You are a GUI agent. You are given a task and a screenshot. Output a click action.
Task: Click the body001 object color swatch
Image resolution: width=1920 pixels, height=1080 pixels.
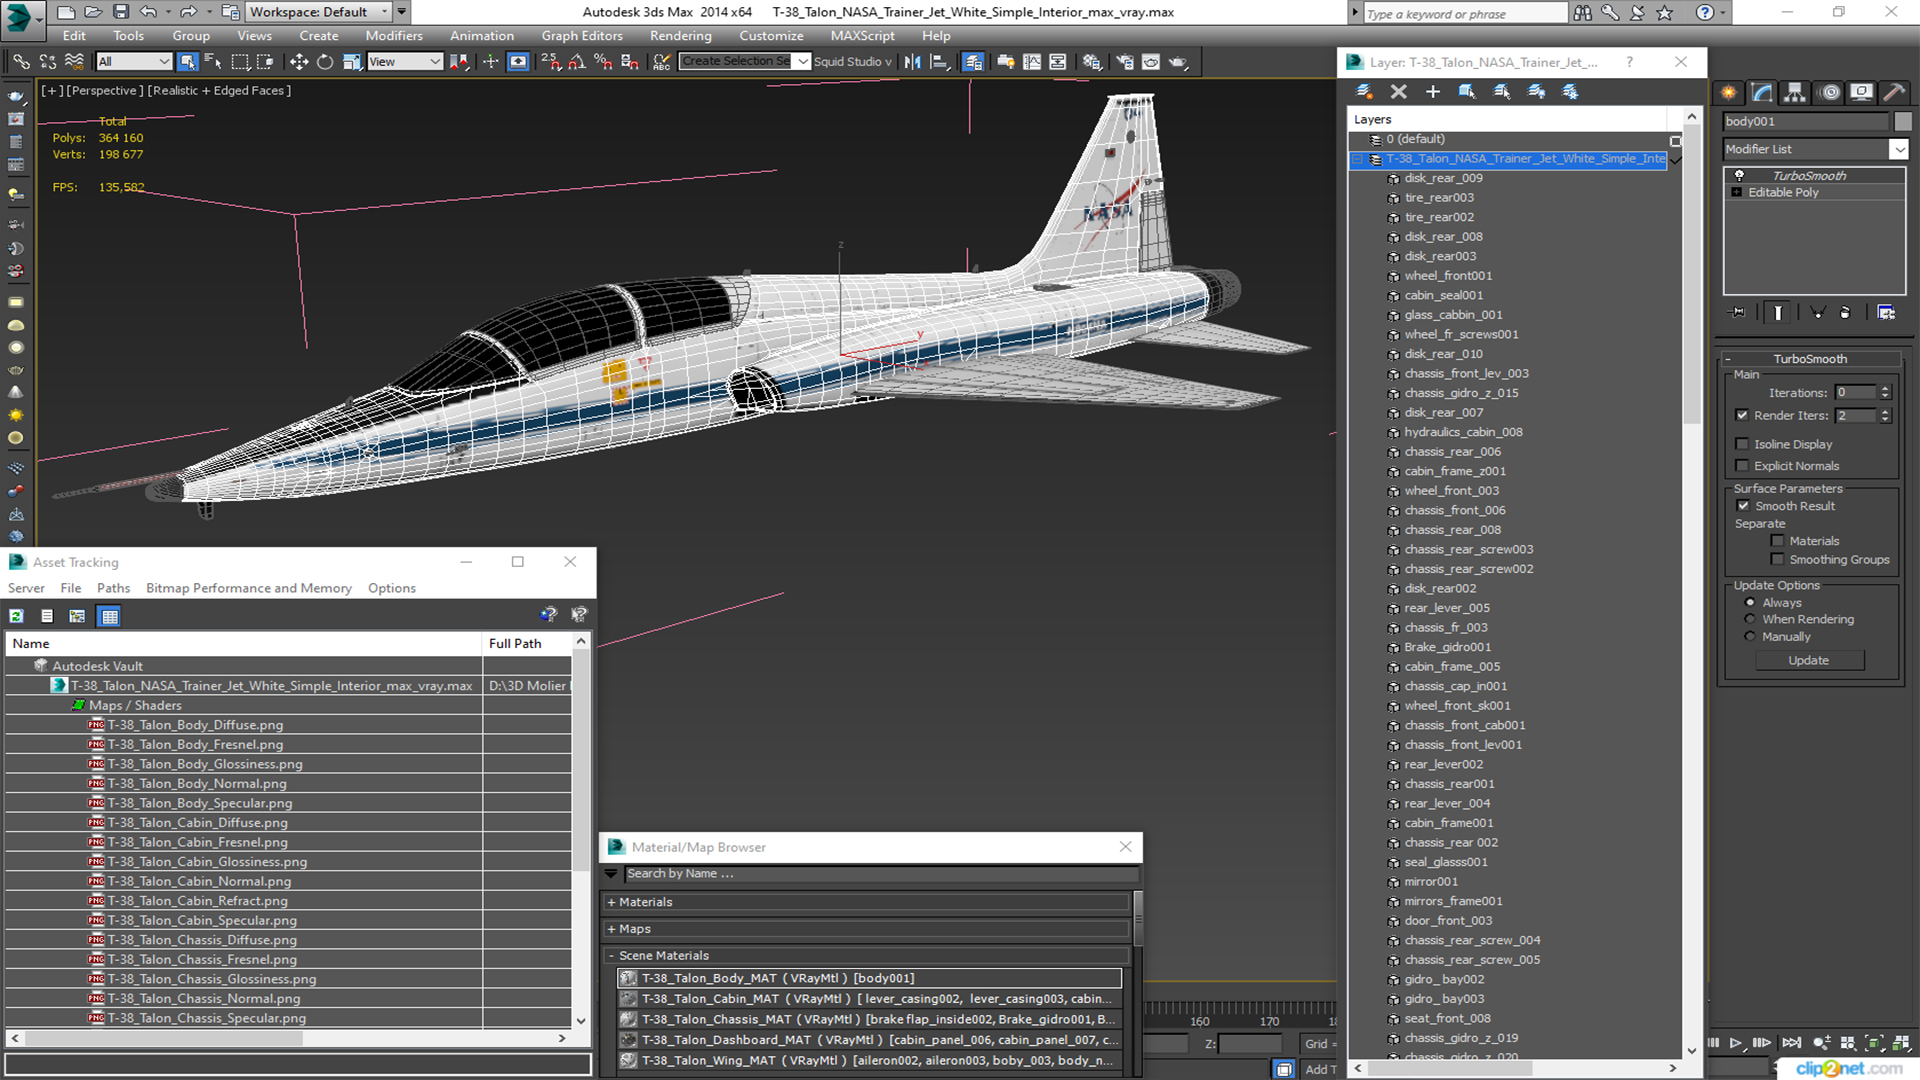pos(1902,121)
